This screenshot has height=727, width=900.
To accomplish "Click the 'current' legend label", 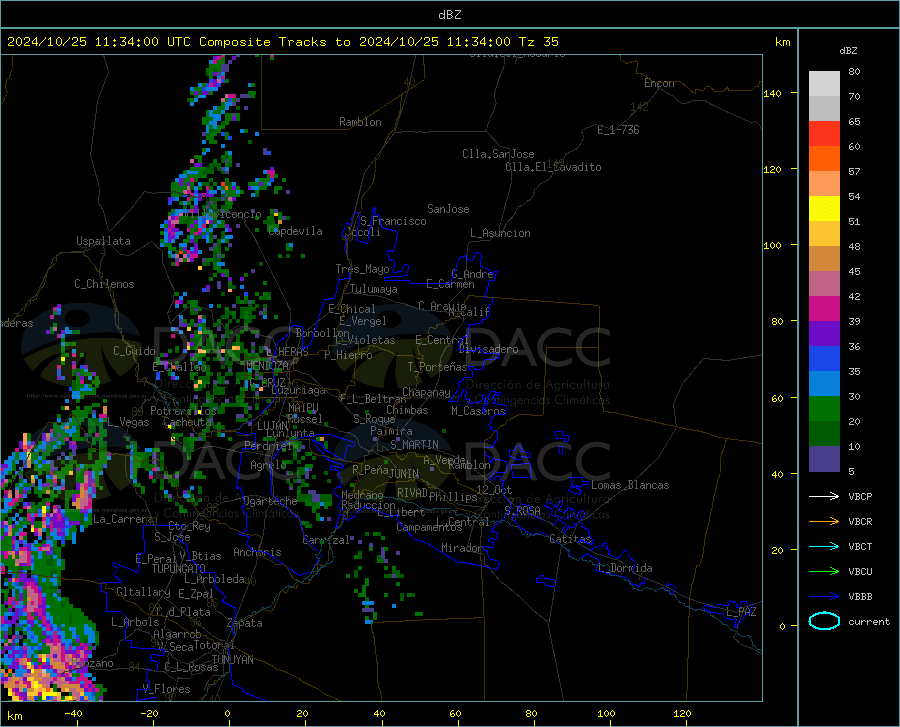I will click(x=869, y=621).
